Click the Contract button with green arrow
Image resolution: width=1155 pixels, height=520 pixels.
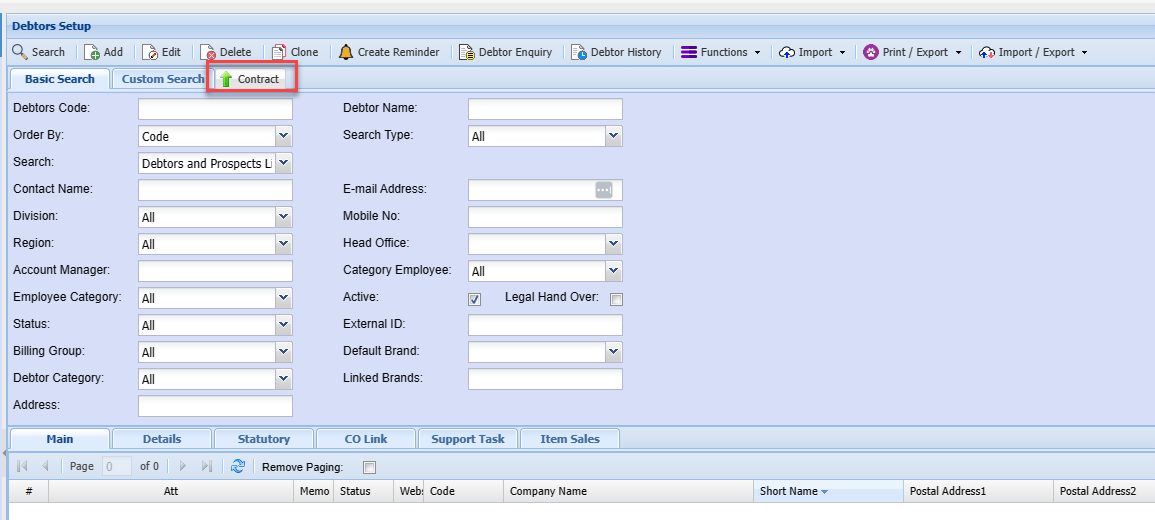[251, 79]
